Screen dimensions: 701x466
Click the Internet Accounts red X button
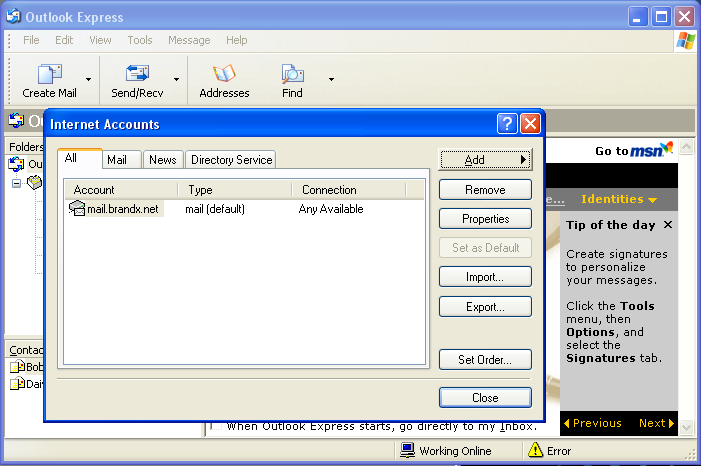pos(530,123)
